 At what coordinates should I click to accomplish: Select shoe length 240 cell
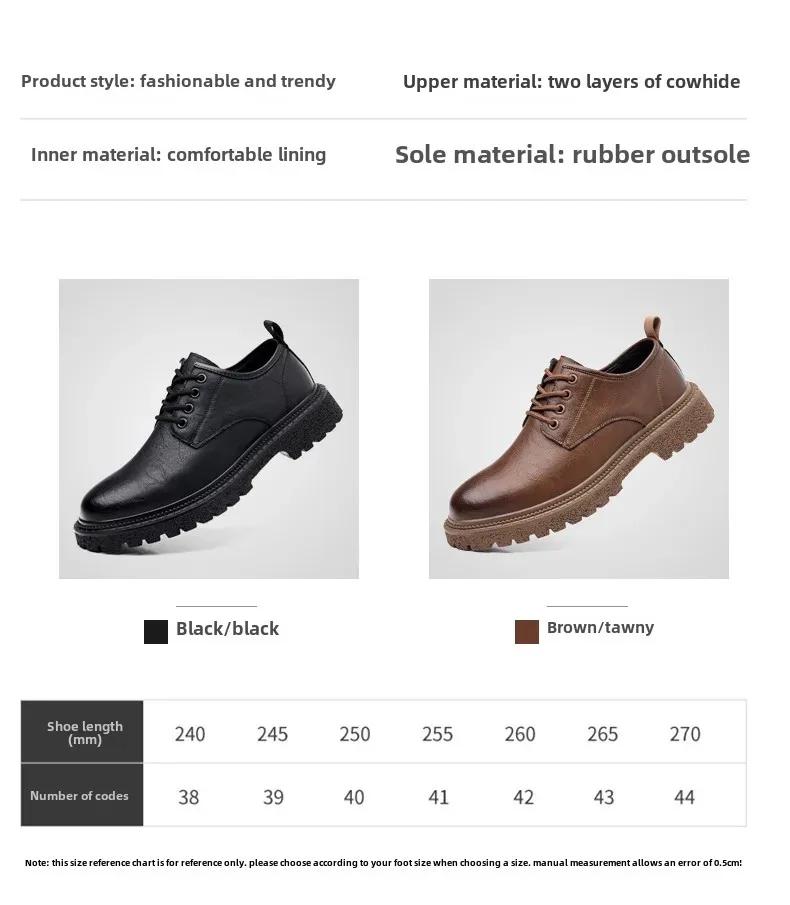[x=190, y=734]
